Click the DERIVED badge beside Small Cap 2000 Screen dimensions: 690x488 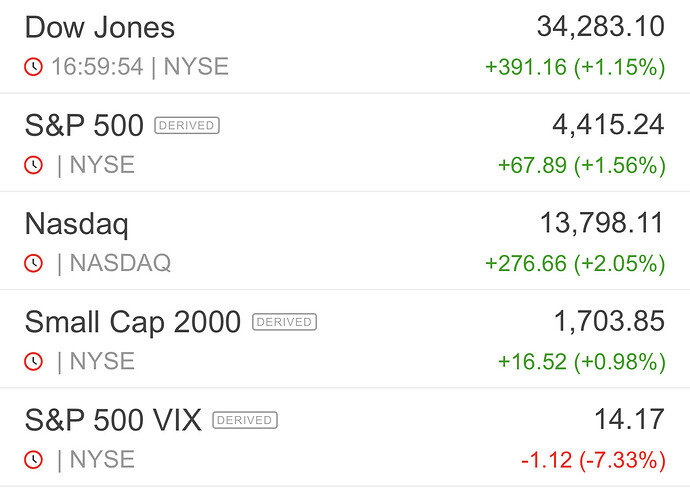284,322
